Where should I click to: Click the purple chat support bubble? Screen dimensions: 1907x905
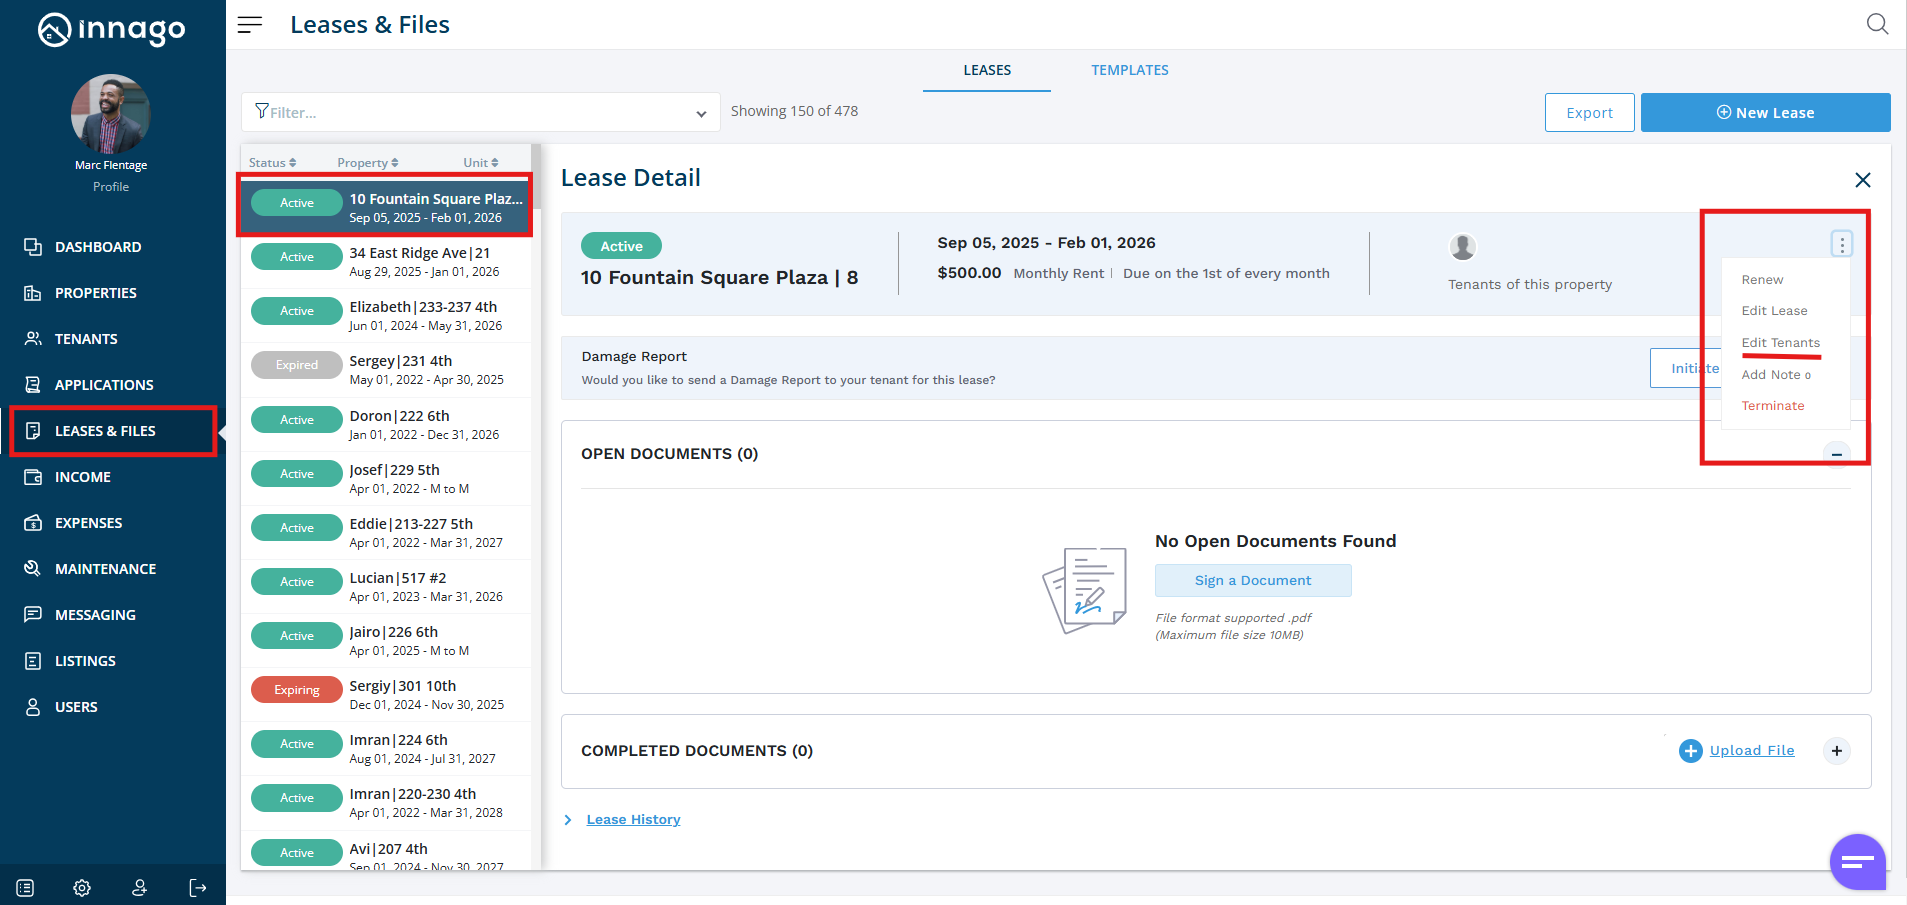coord(1857,861)
